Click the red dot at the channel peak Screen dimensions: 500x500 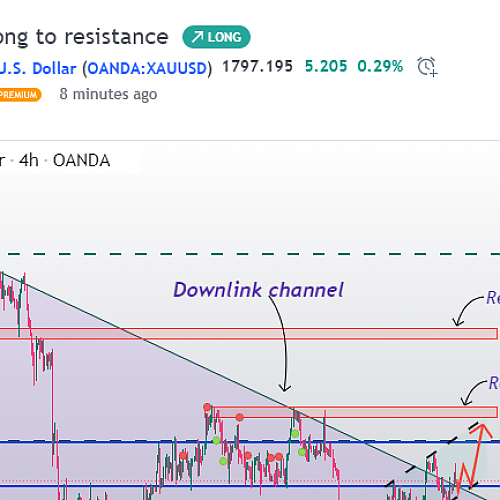click(x=207, y=407)
